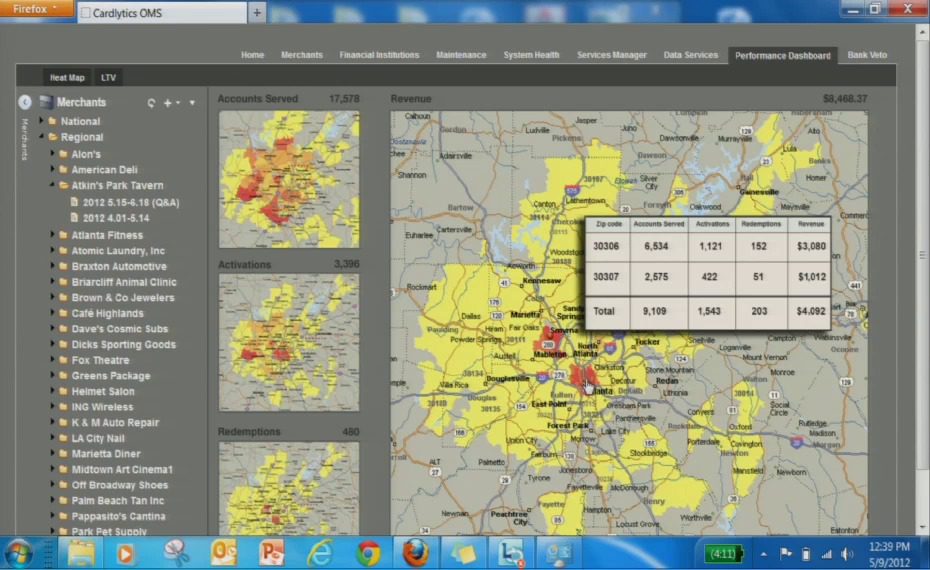Expand the Atlanta Fitness folder
The width and height of the screenshot is (930, 570).
pos(52,235)
